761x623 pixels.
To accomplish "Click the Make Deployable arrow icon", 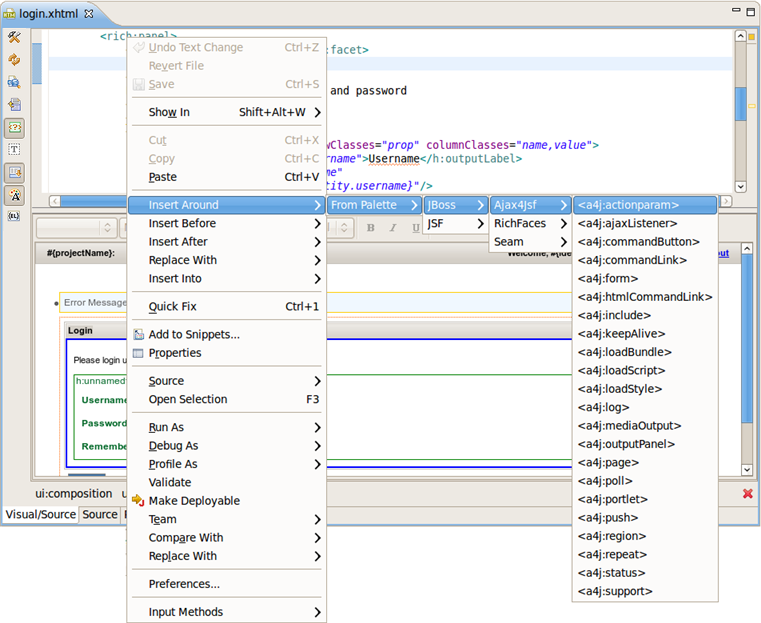I will 139,500.
